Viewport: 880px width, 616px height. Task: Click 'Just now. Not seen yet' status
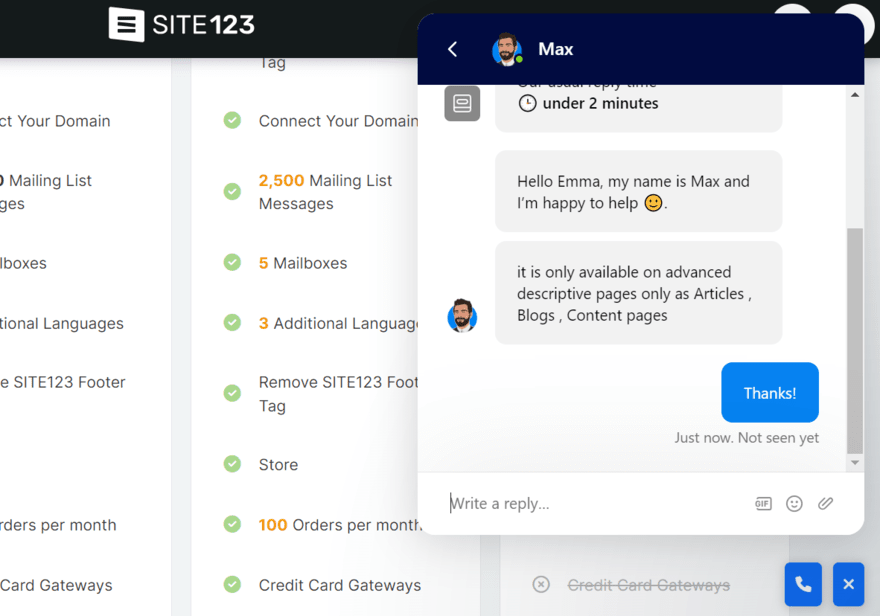click(x=746, y=438)
